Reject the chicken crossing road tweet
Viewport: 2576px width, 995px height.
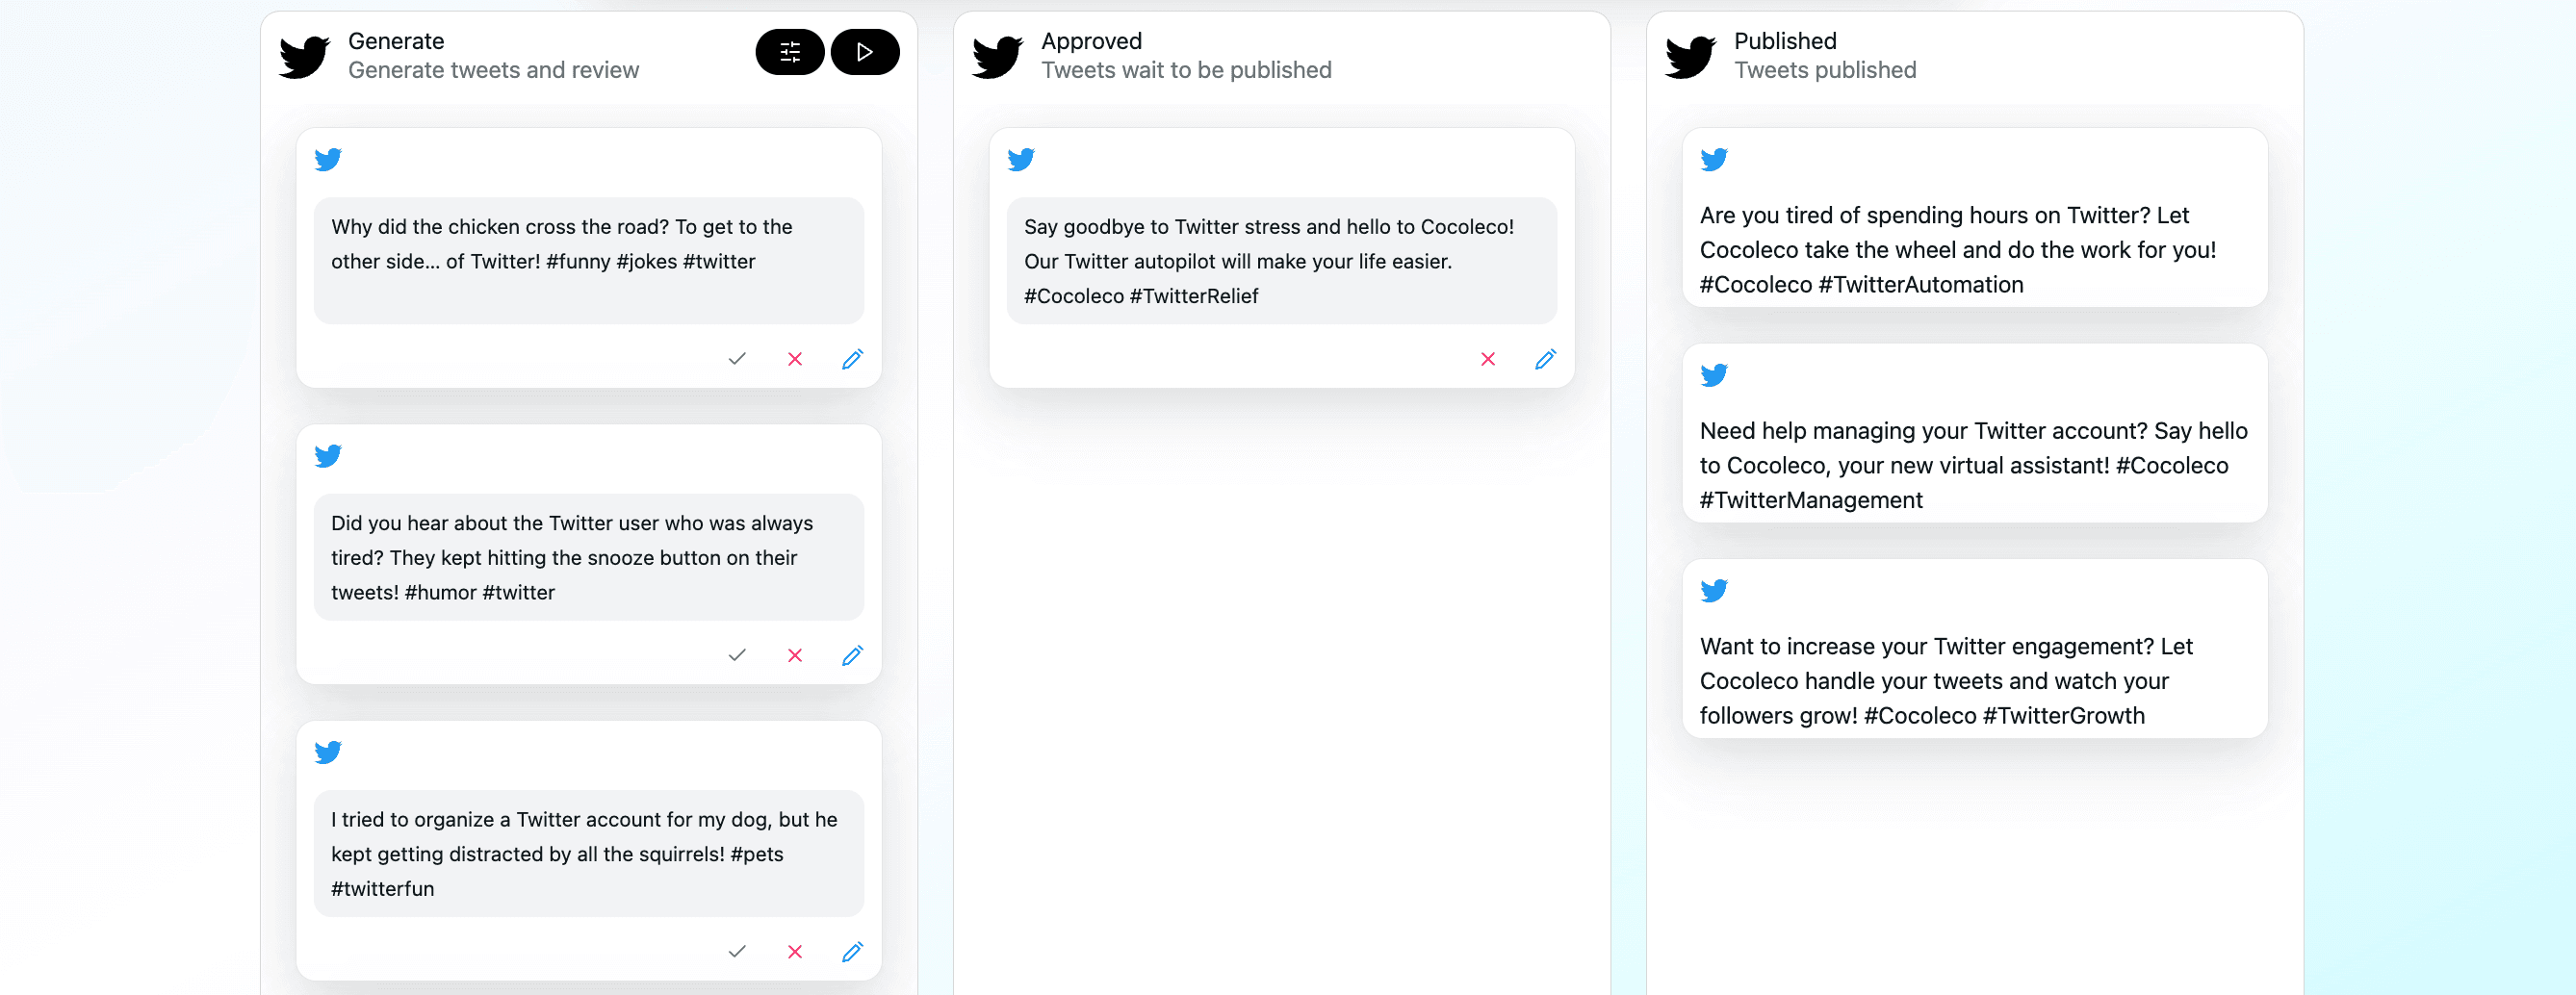[x=795, y=359]
